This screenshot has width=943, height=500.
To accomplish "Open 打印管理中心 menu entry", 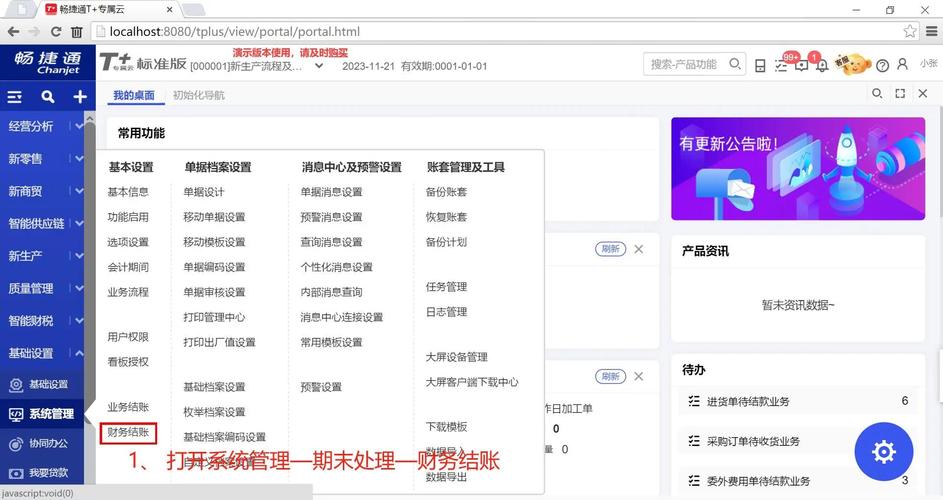I will (214, 317).
